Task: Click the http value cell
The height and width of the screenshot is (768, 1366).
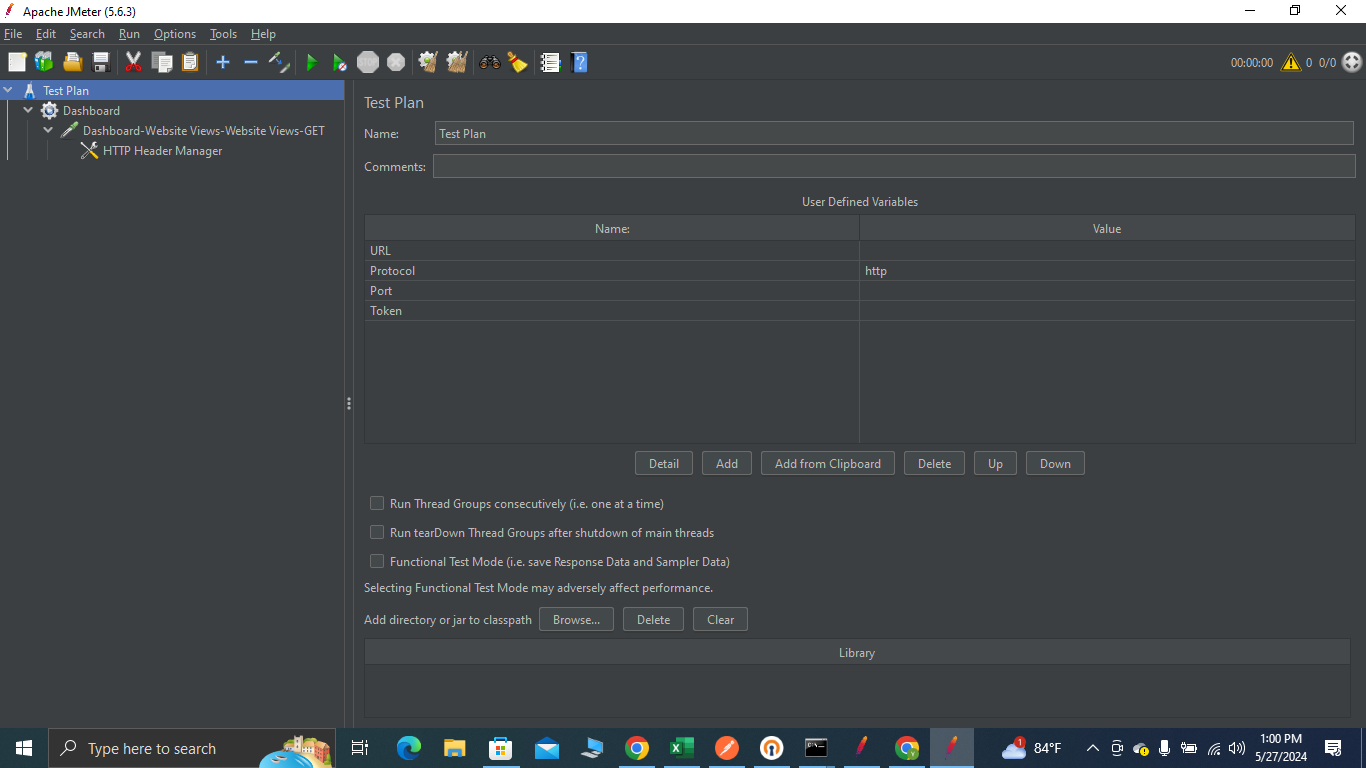Action: point(1107,270)
